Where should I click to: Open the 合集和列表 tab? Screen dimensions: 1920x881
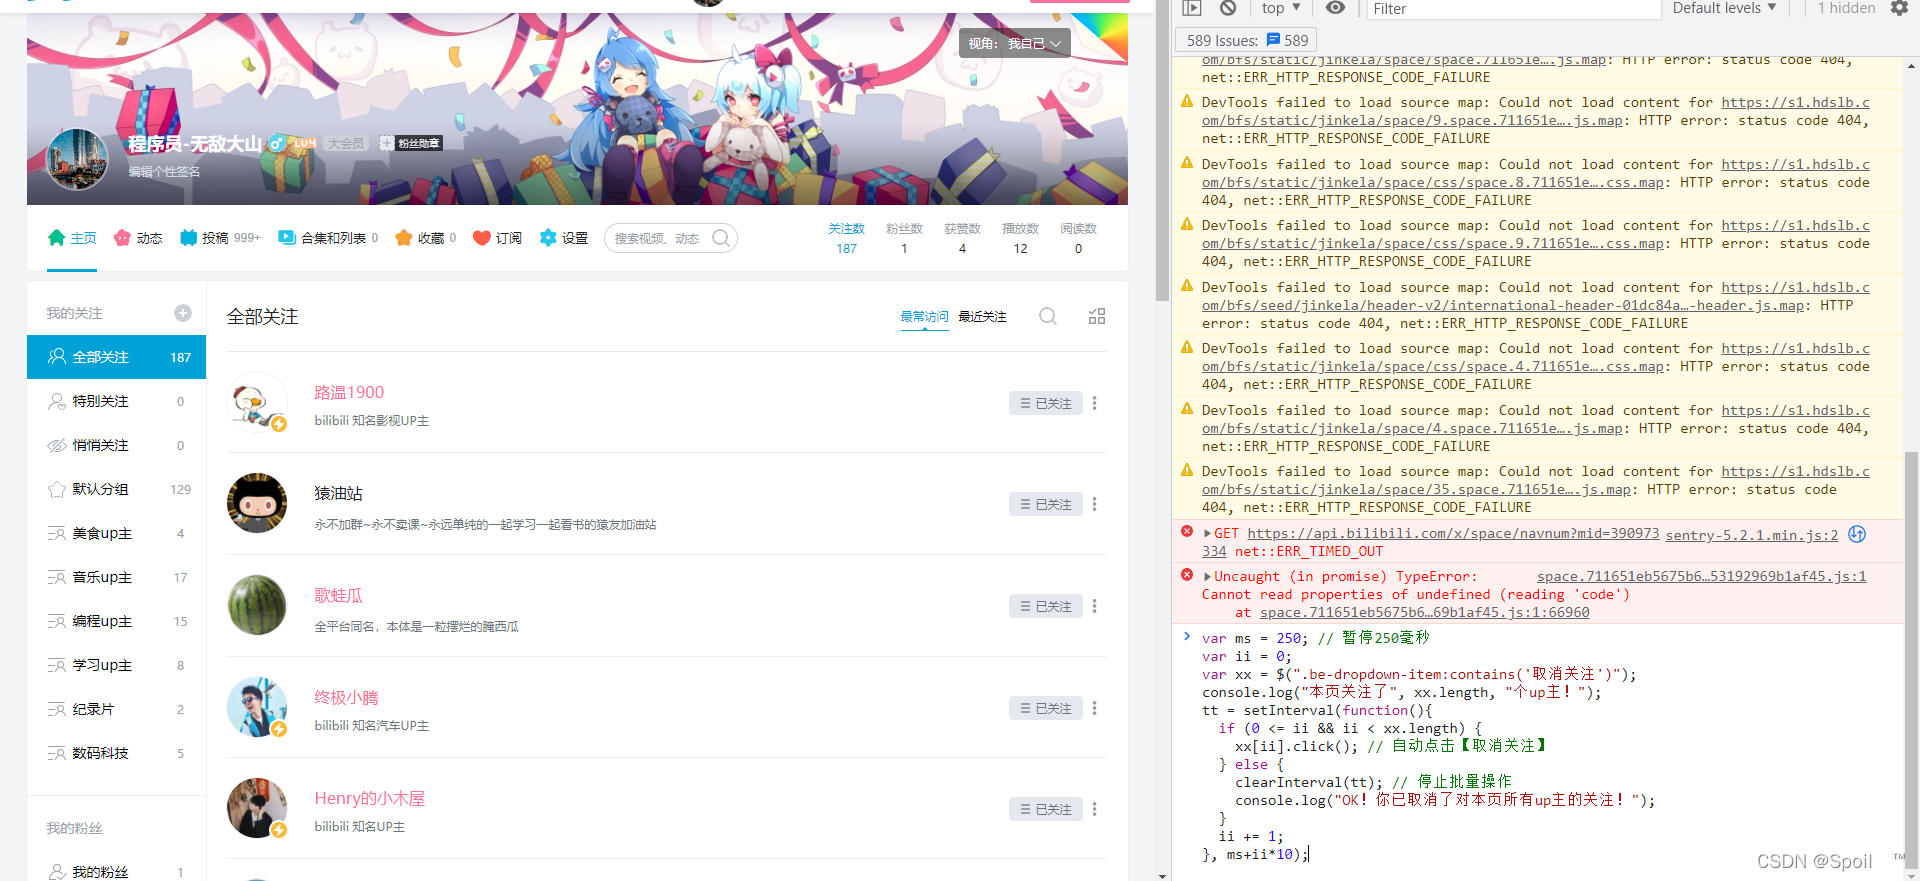[328, 238]
